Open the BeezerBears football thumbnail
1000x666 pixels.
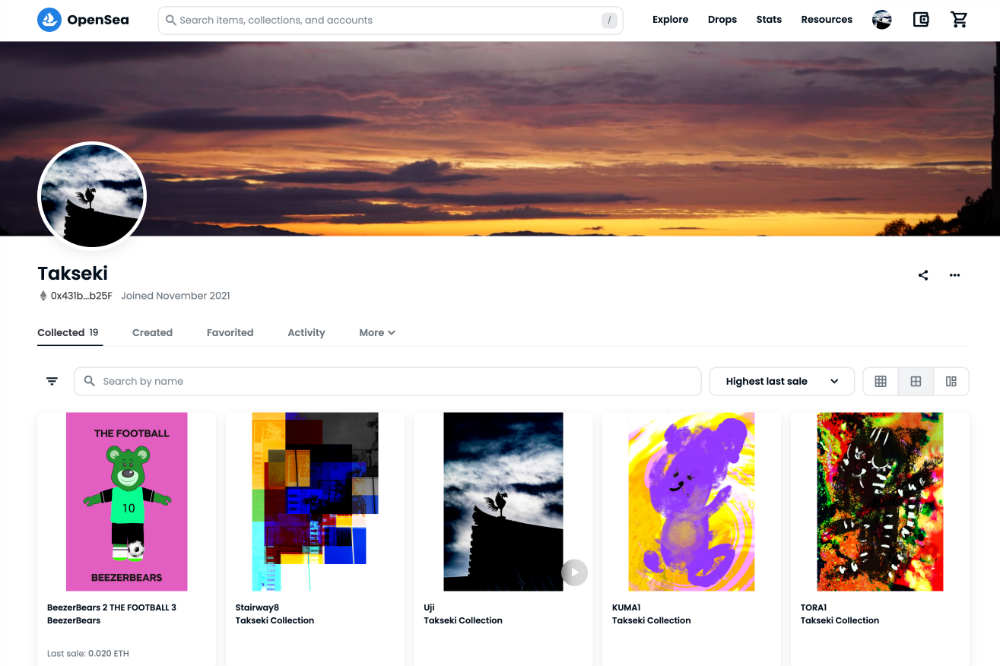tap(127, 501)
